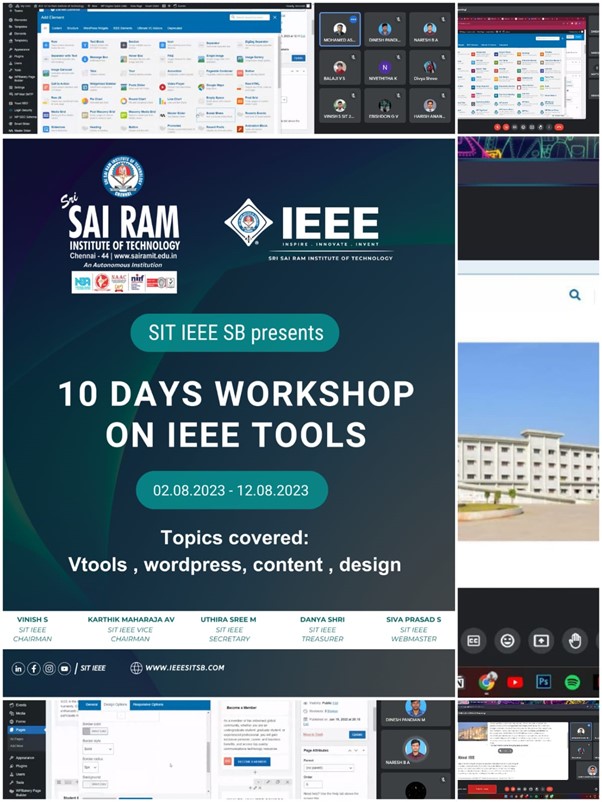Raise hand in the meeting

(575, 640)
